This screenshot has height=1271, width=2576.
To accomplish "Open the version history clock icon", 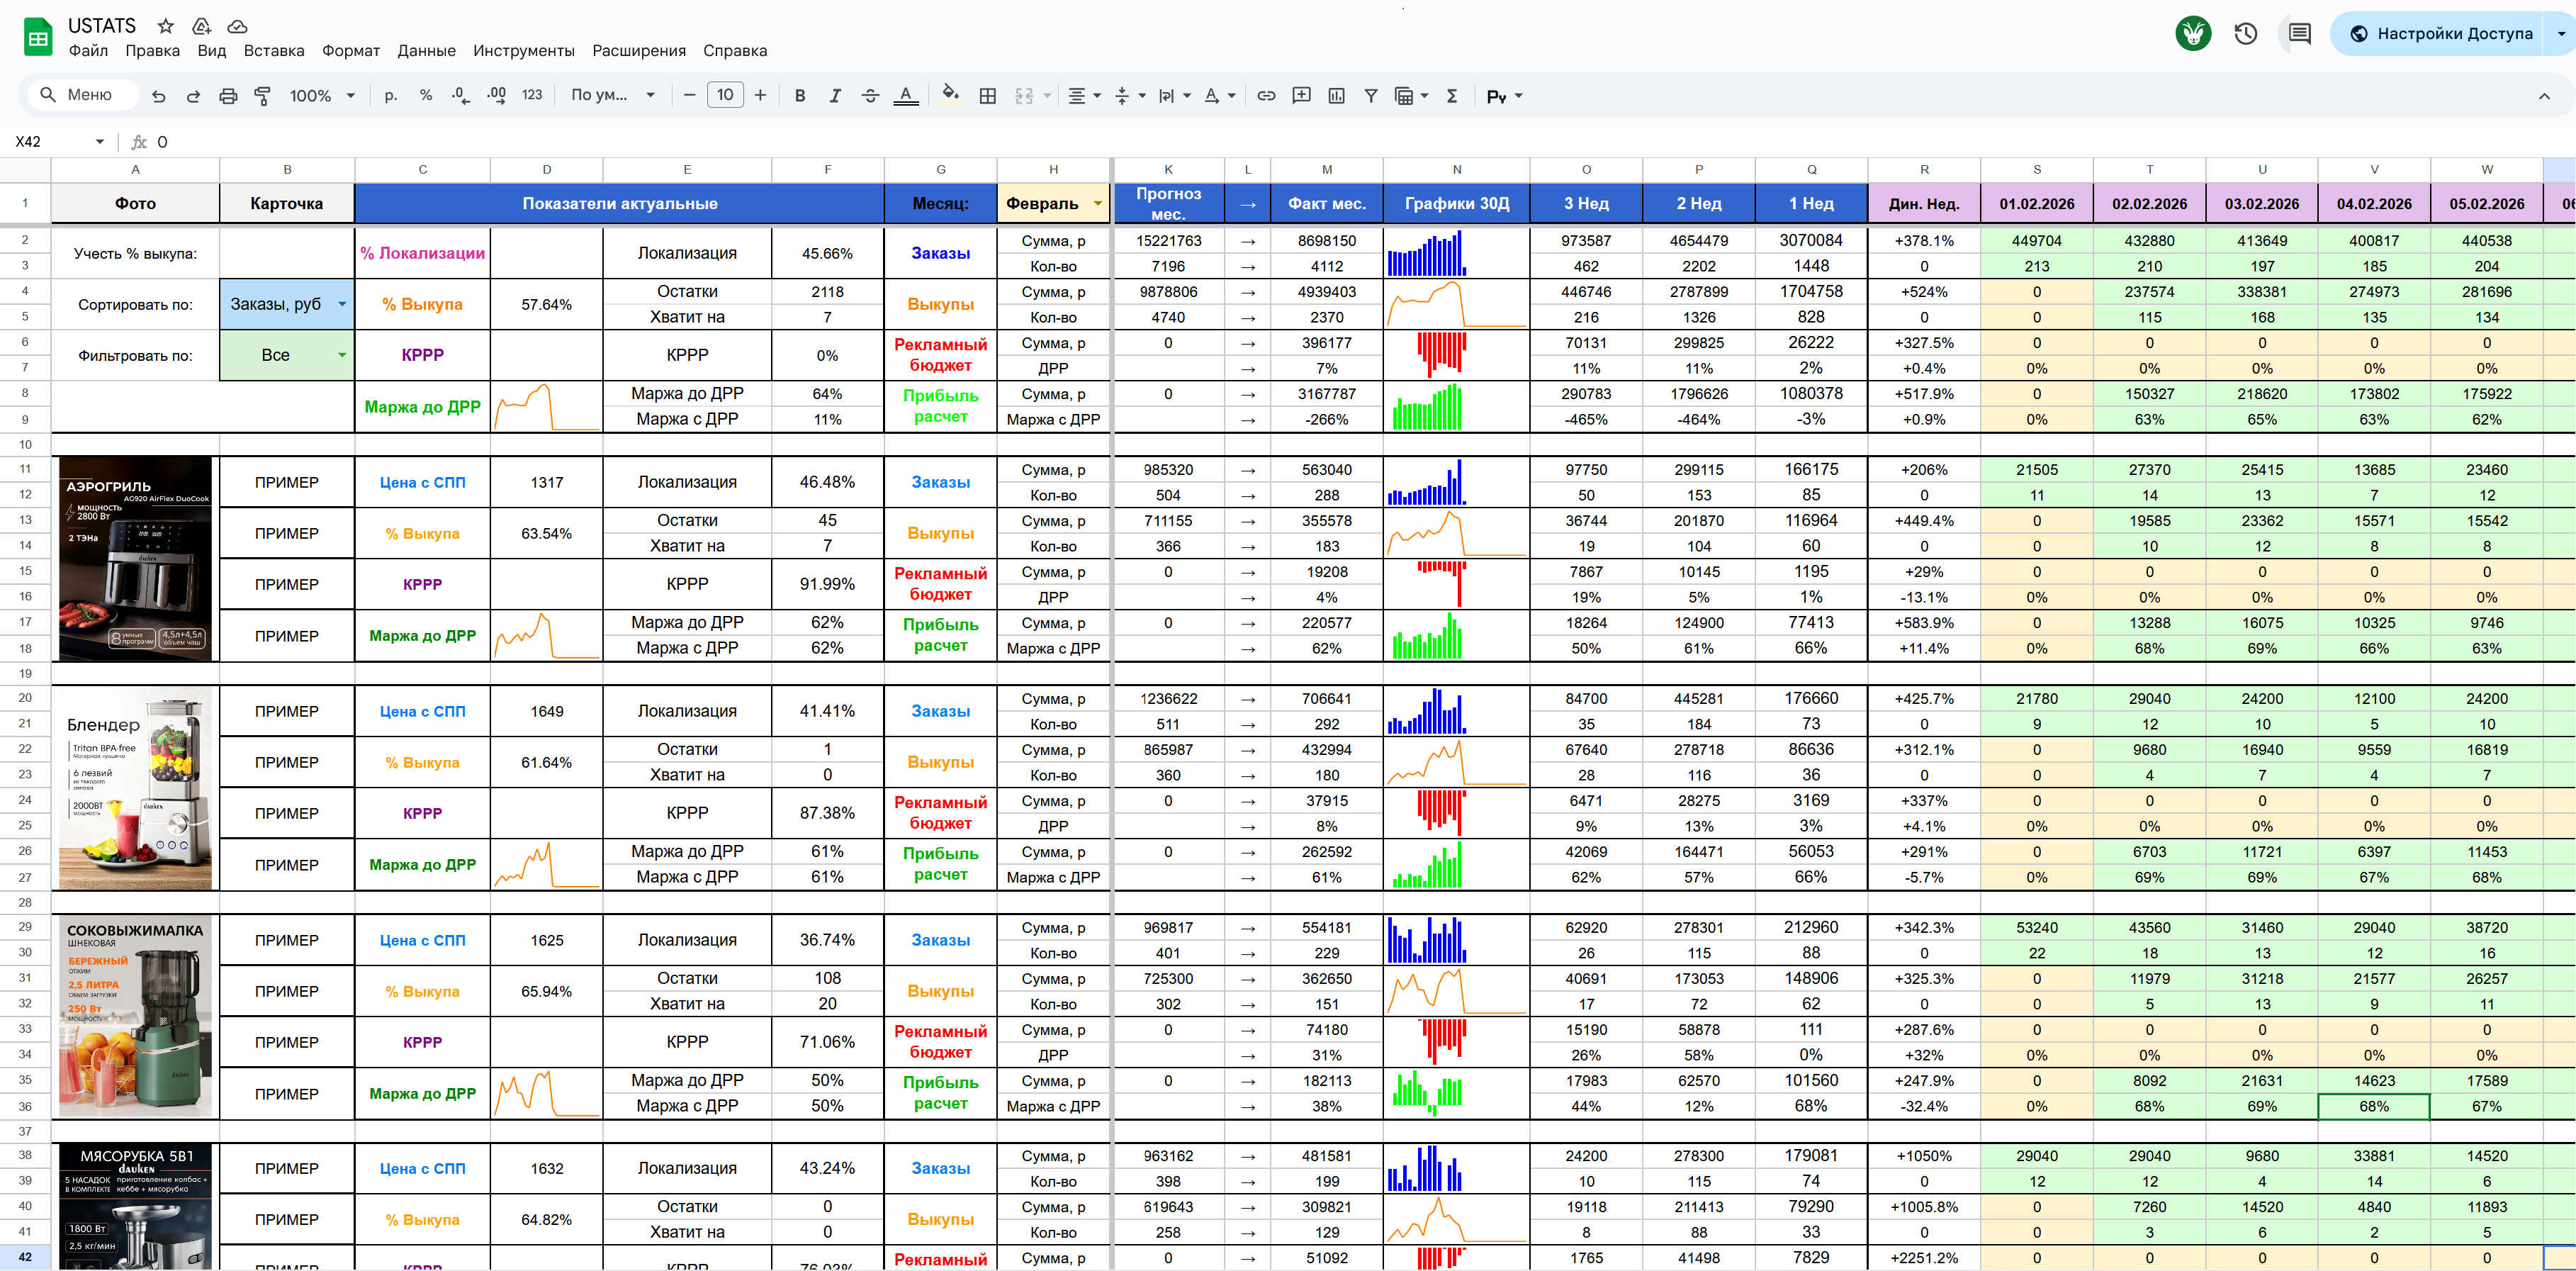I will coord(2245,34).
